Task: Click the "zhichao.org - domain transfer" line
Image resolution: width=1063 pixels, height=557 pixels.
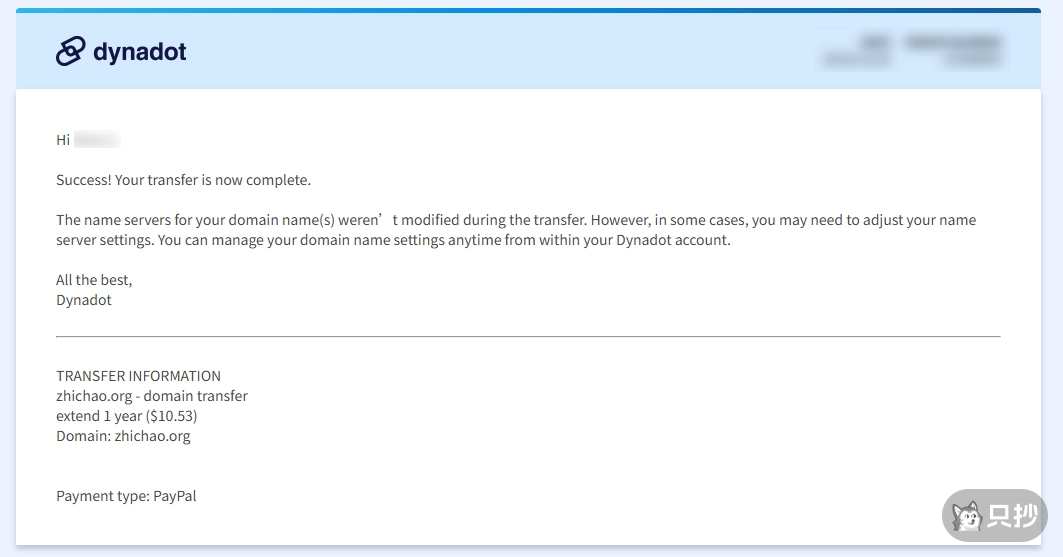Action: 152,396
